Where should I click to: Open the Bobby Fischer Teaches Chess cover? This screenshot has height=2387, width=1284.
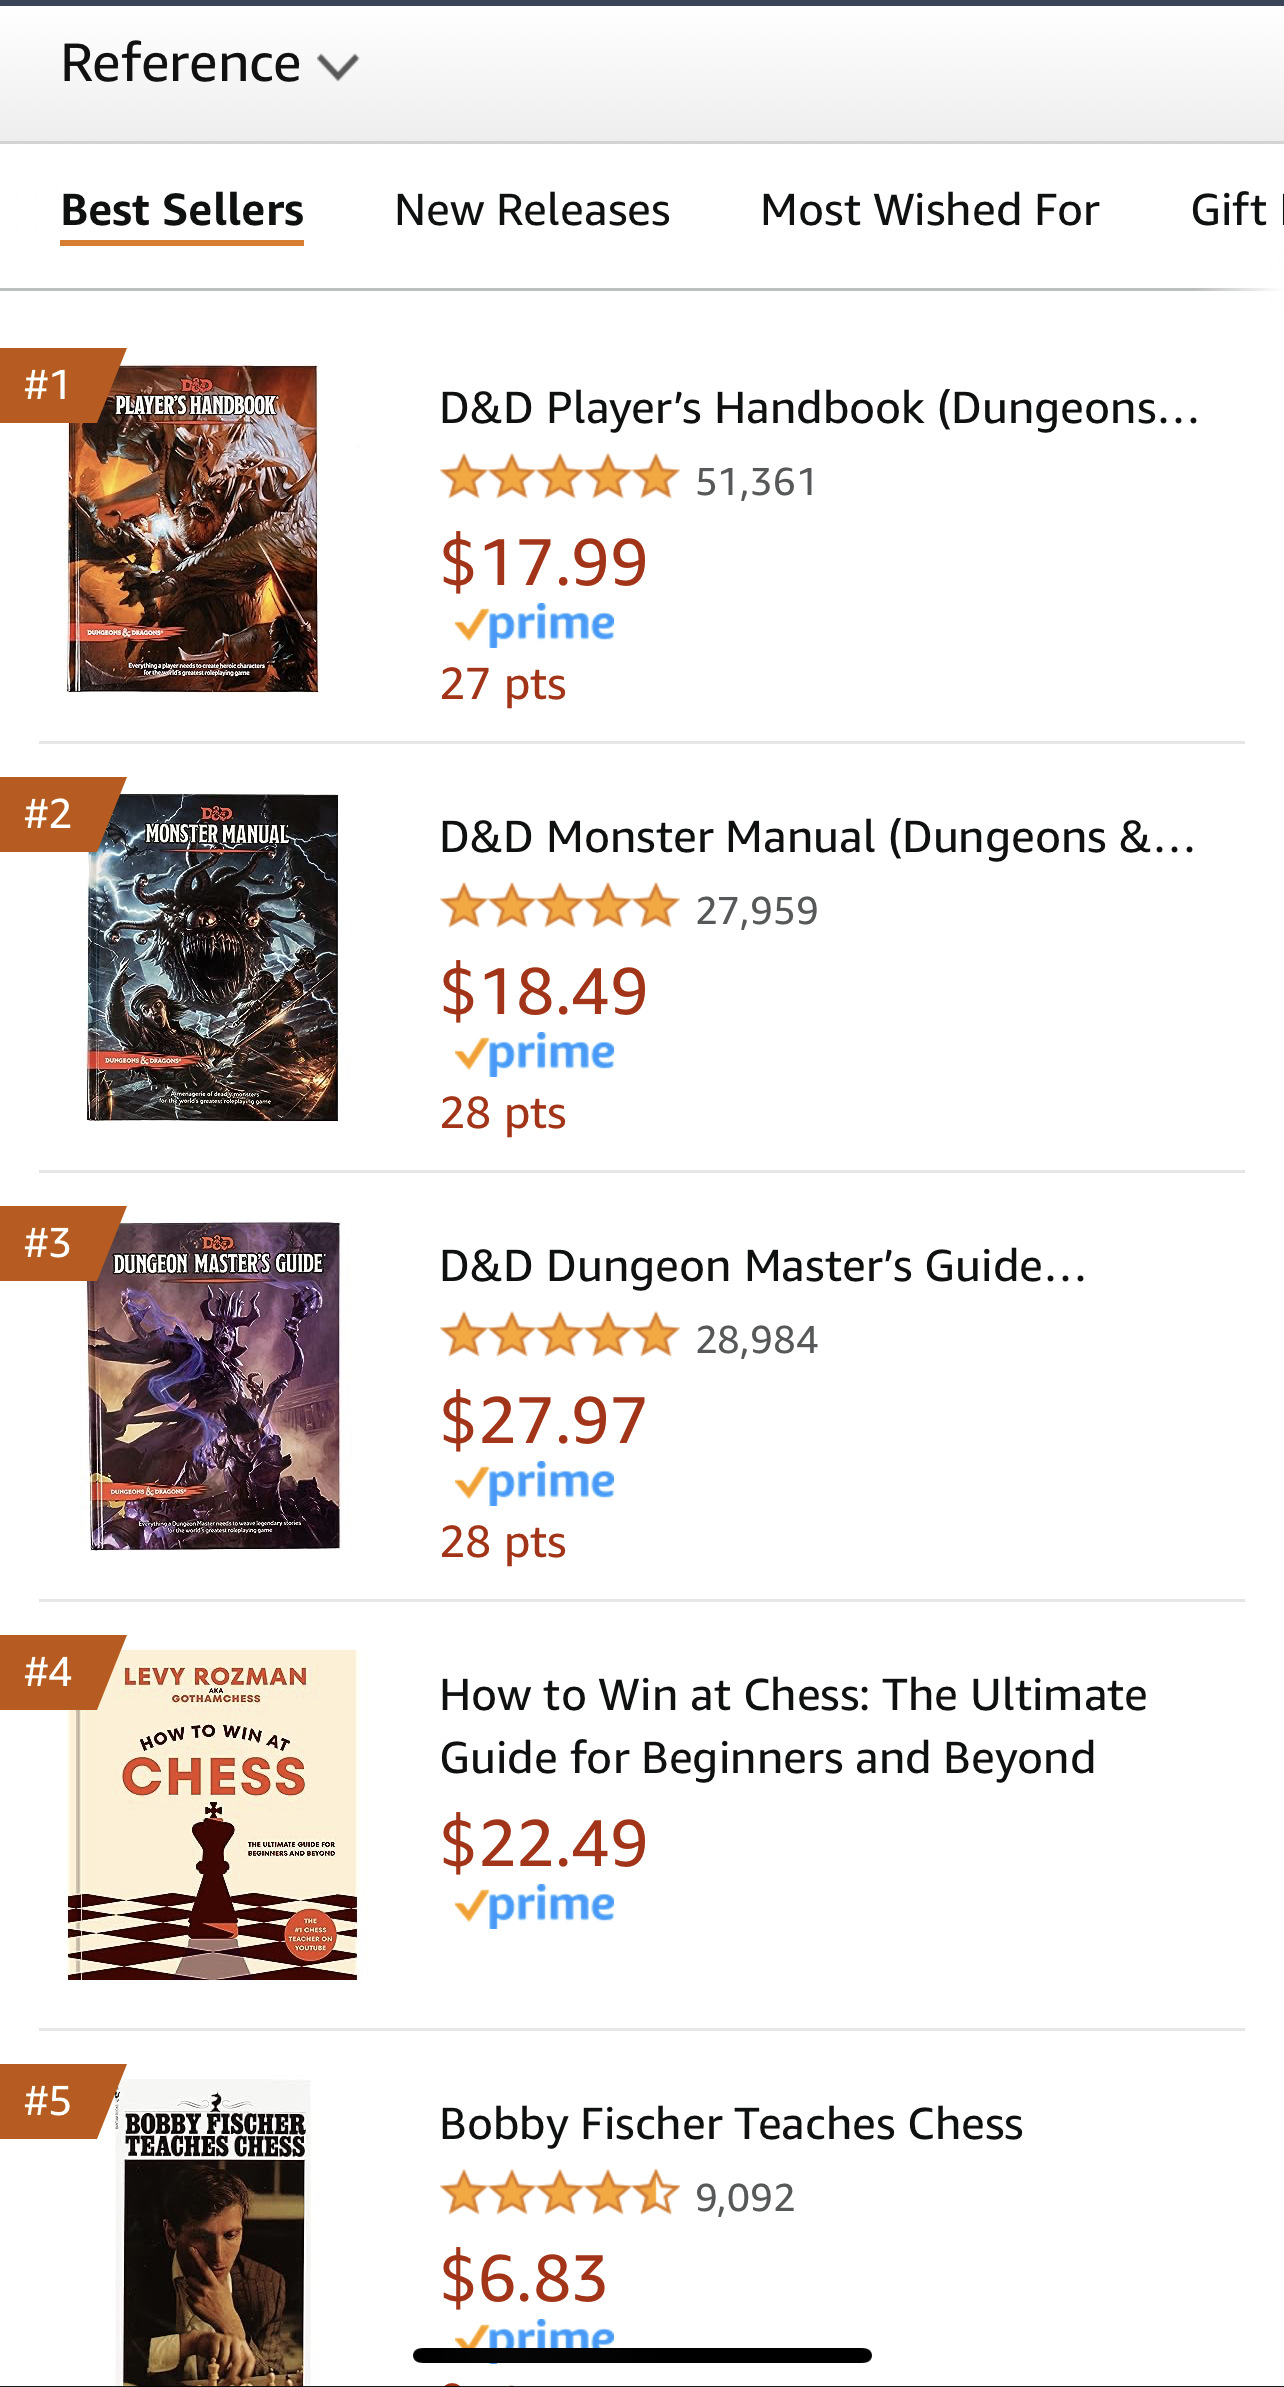point(215,2230)
